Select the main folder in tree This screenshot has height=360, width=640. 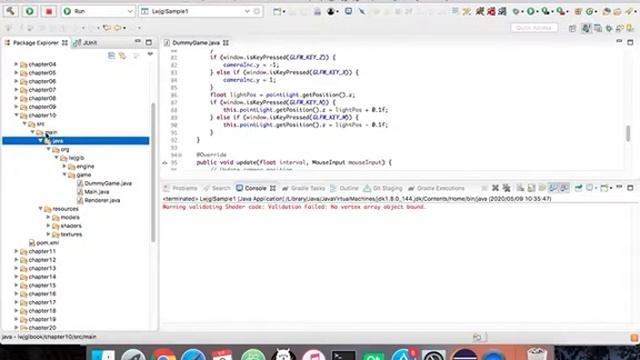pyautogui.click(x=51, y=132)
